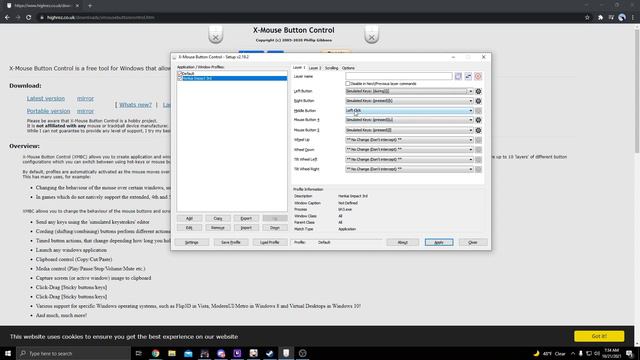Launch Chrome from the taskbar
Viewport: 640px width, 360px height.
[156, 353]
